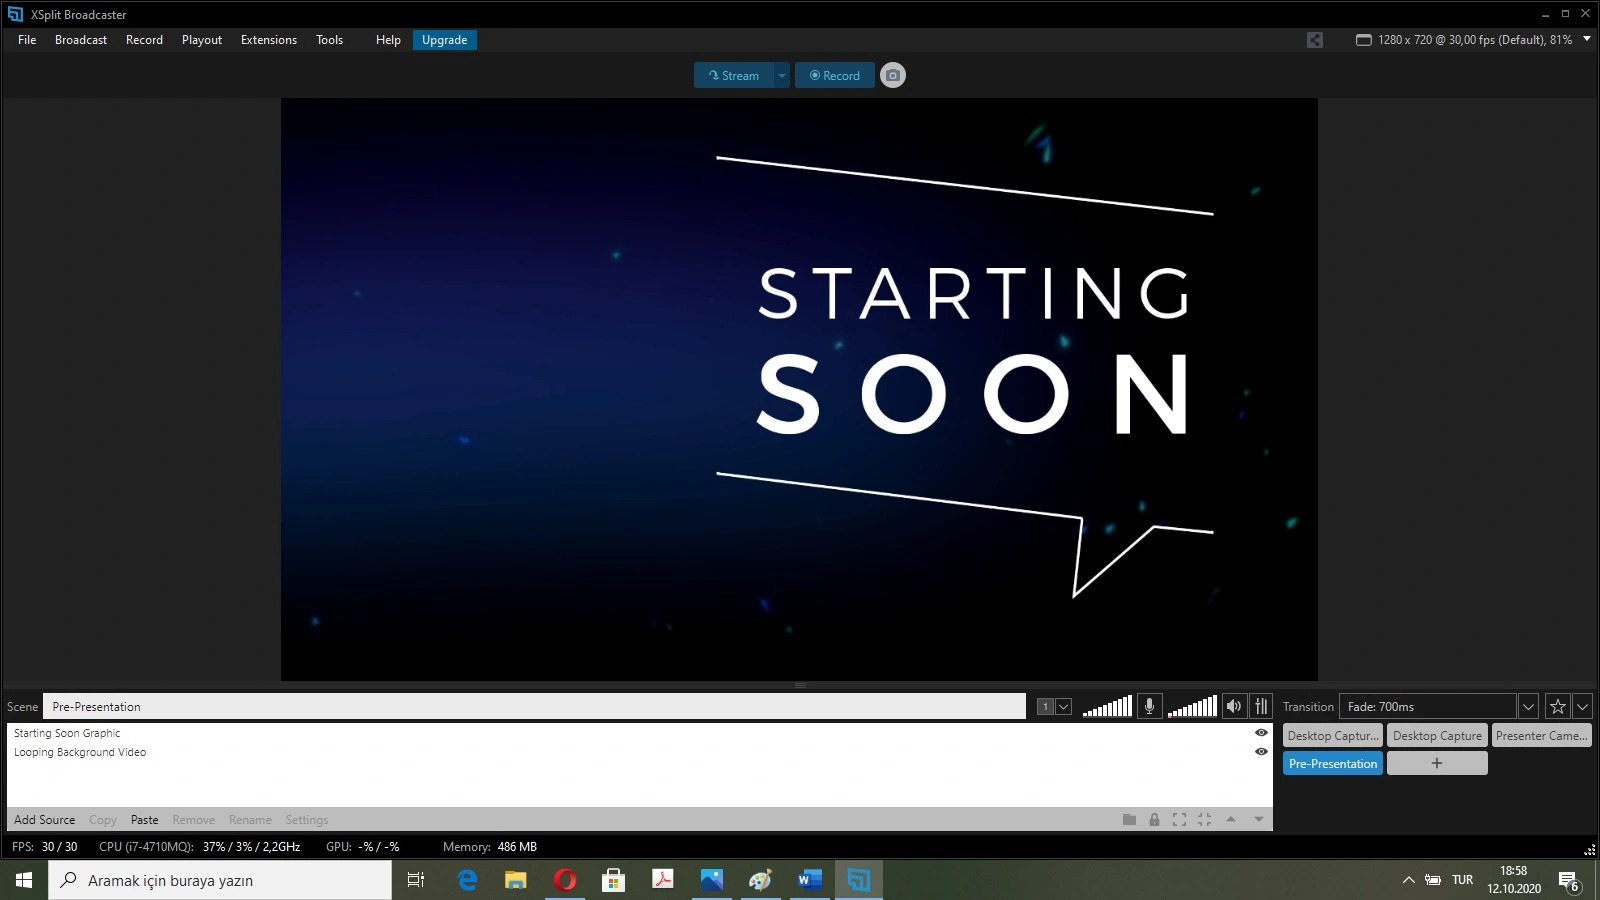
Task: Select scene preset number 1
Action: click(x=1046, y=706)
